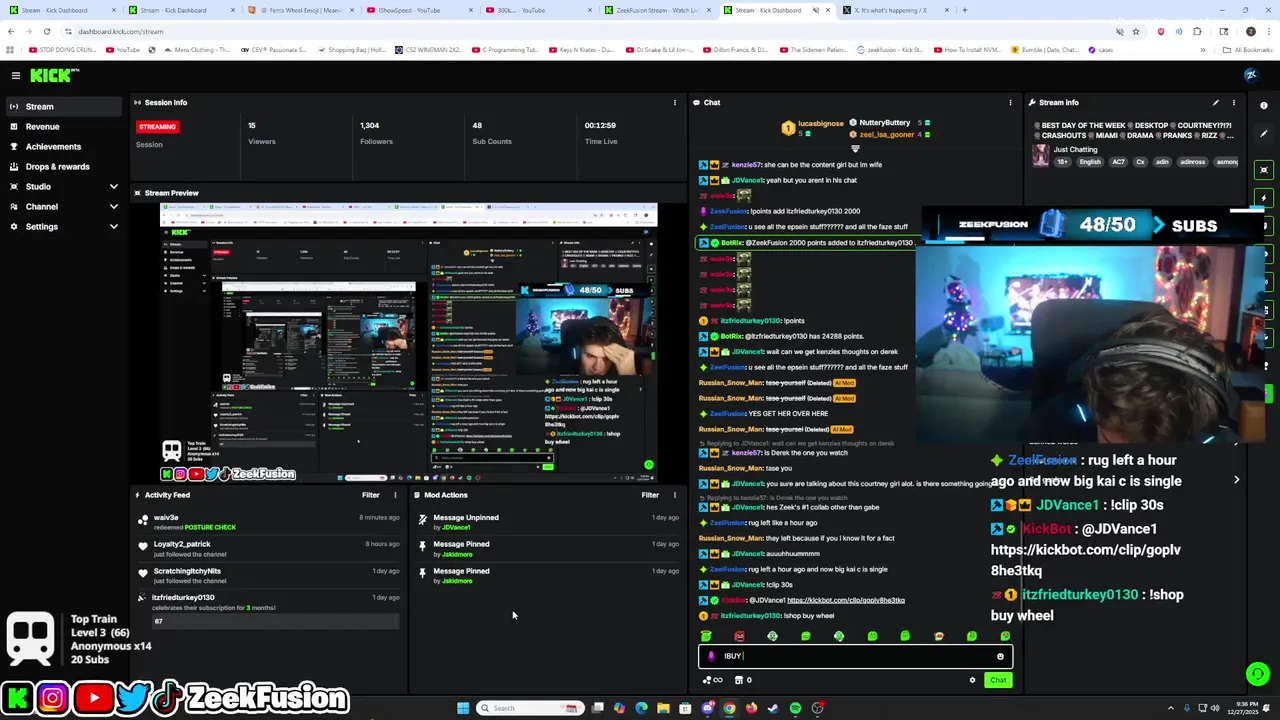Open the Achievements sidebar page

click(x=64, y=146)
